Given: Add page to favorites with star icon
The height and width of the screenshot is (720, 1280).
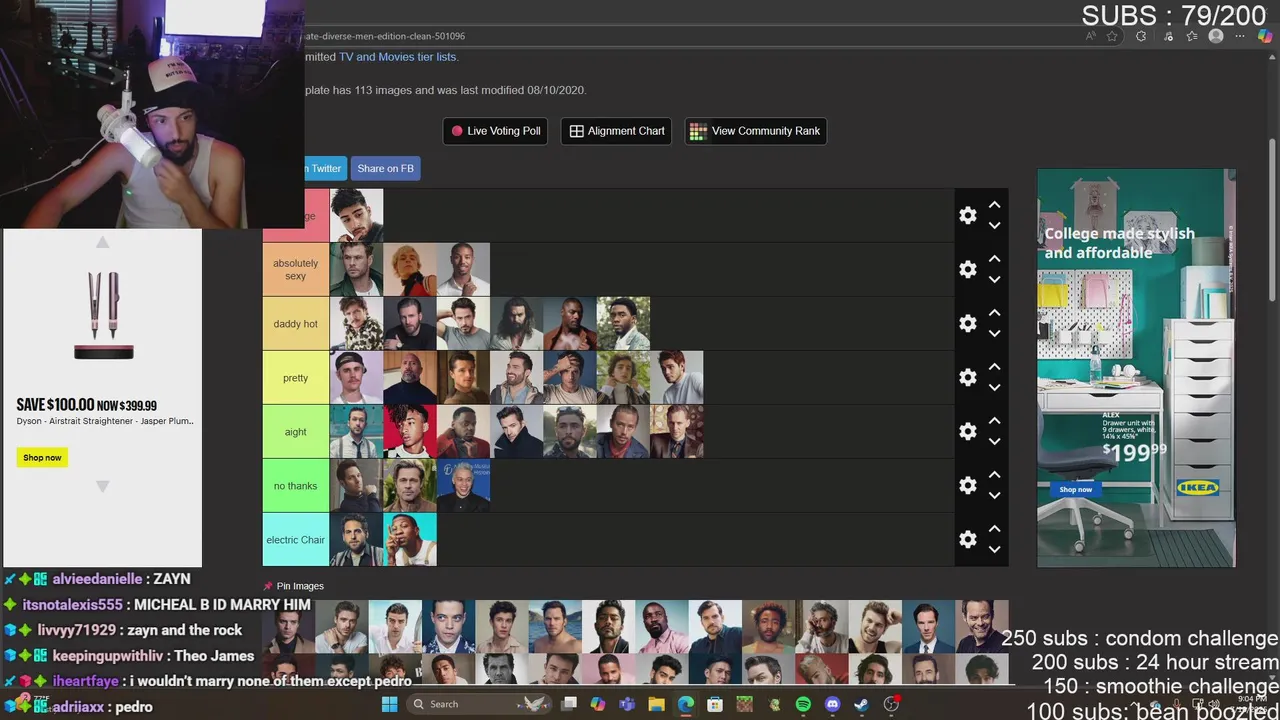Looking at the screenshot, I should [1112, 36].
